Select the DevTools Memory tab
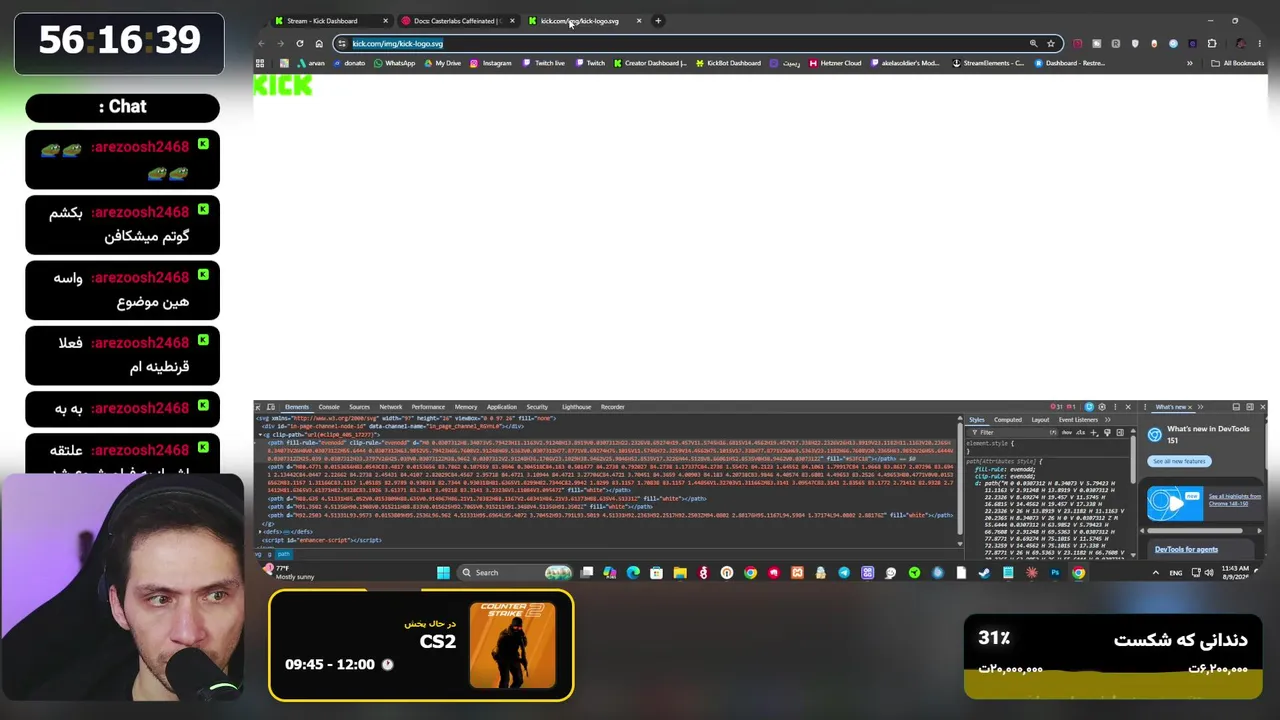 click(466, 407)
